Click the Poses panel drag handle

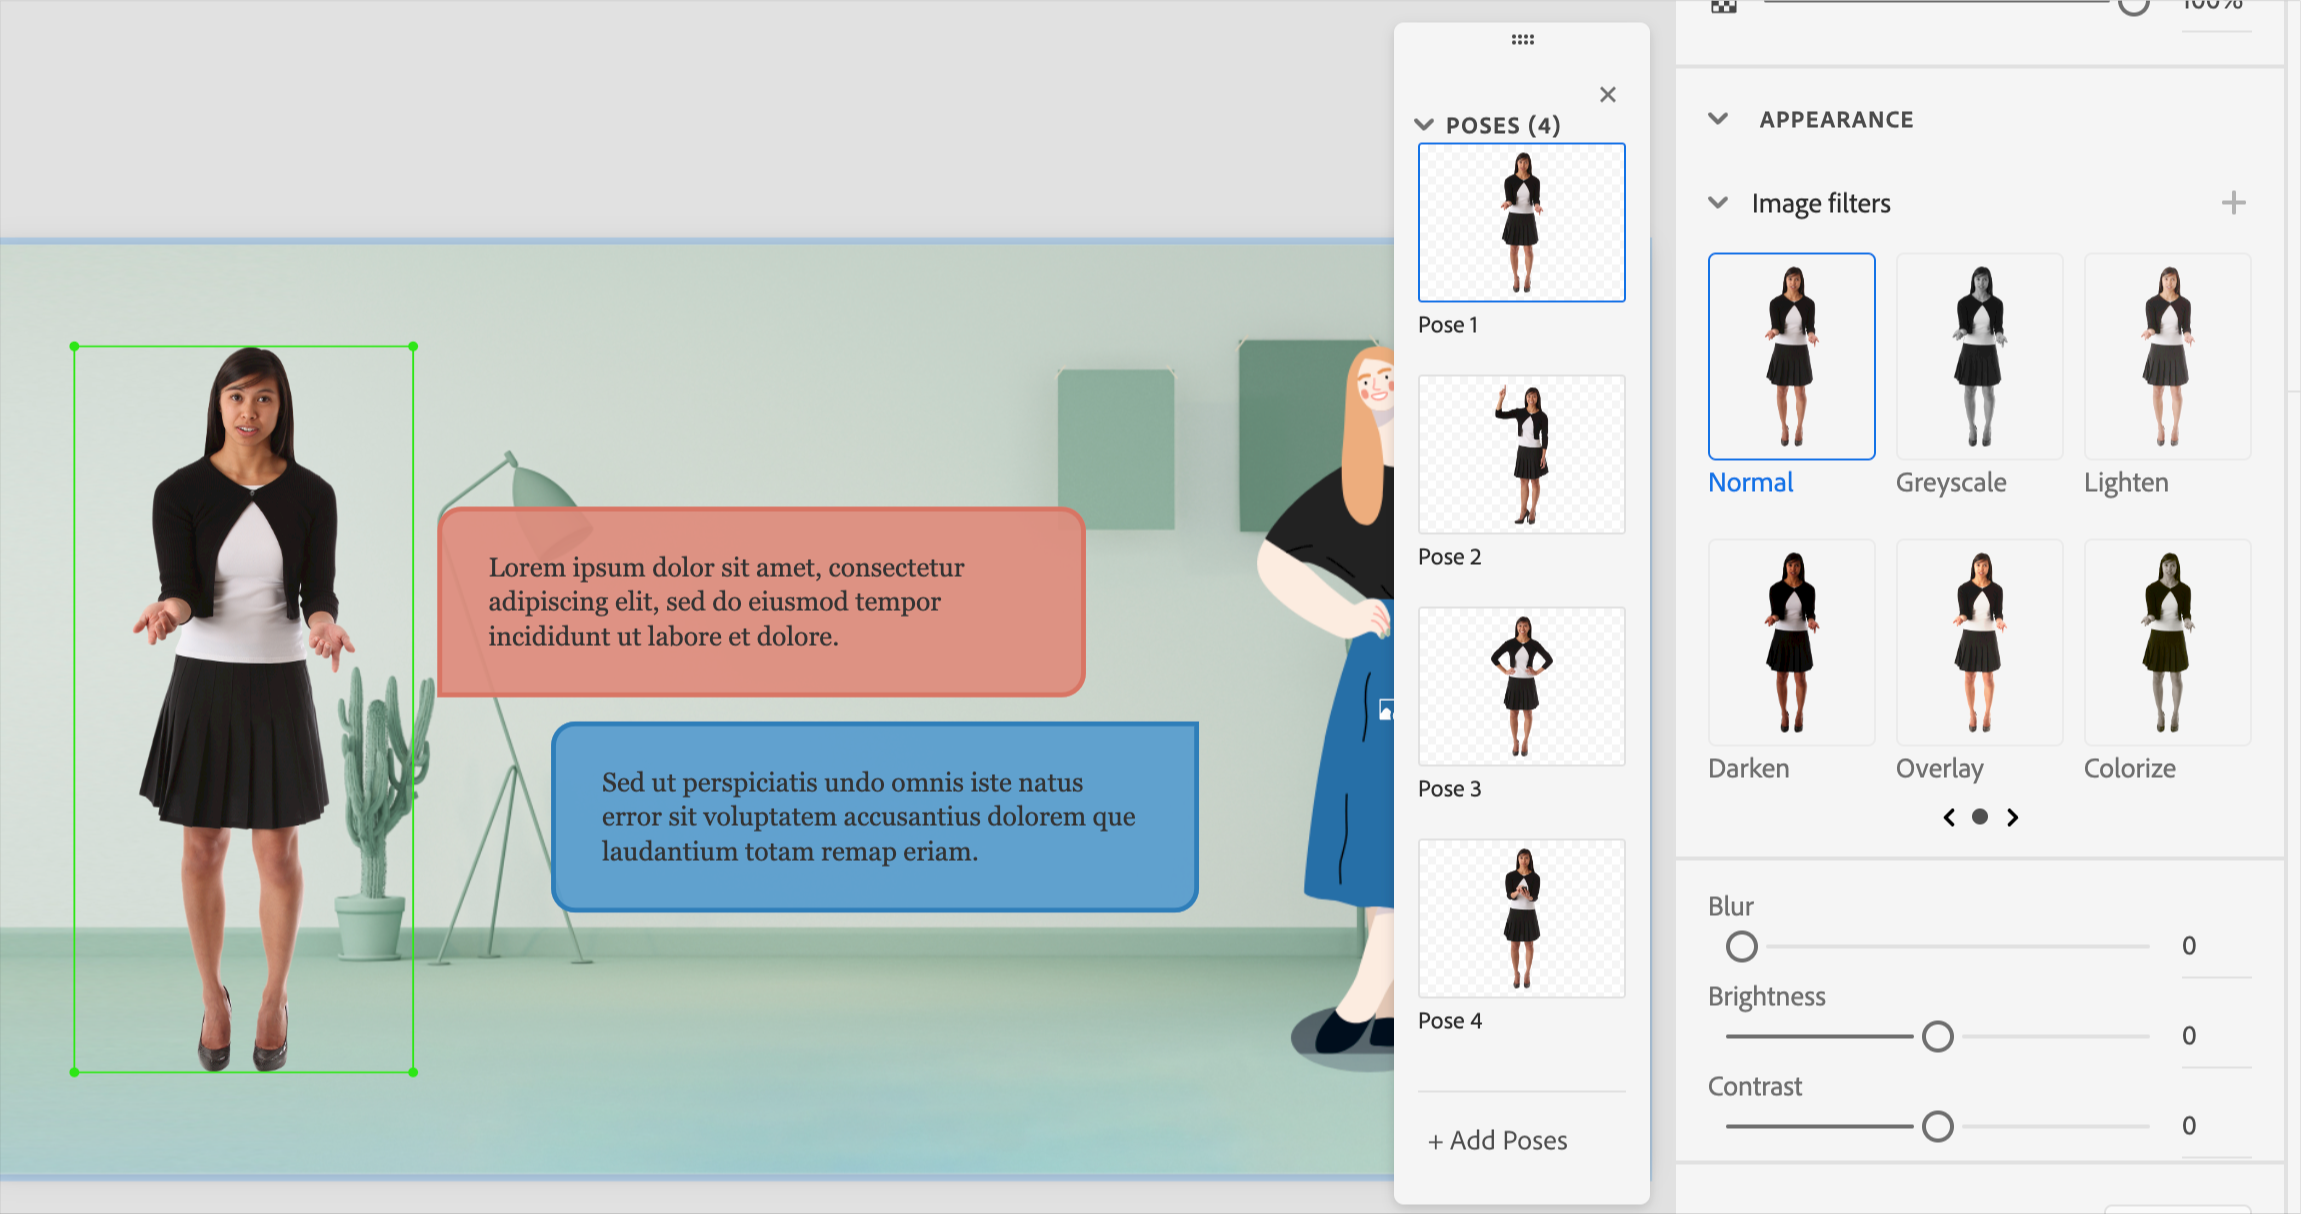pyautogui.click(x=1522, y=40)
